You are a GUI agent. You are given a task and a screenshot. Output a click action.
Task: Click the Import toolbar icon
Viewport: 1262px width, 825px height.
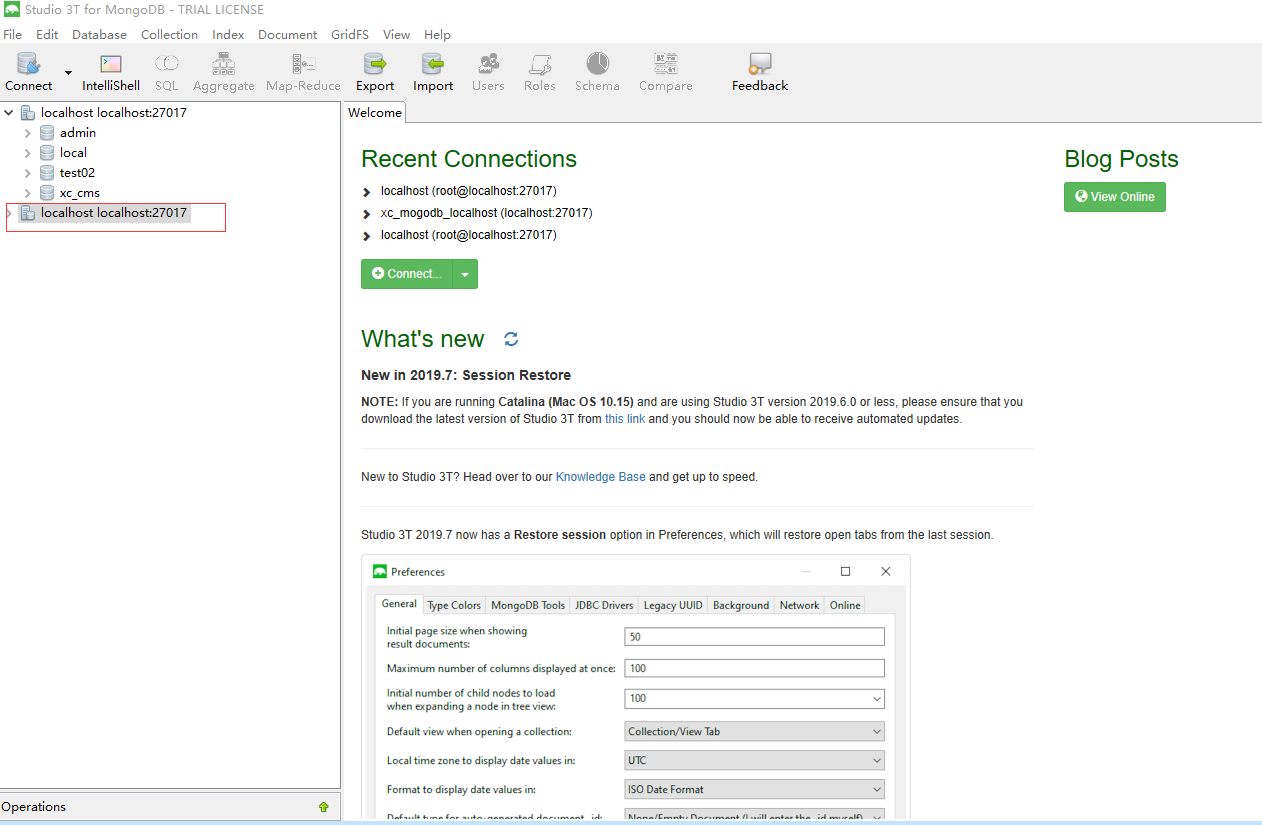pos(432,70)
